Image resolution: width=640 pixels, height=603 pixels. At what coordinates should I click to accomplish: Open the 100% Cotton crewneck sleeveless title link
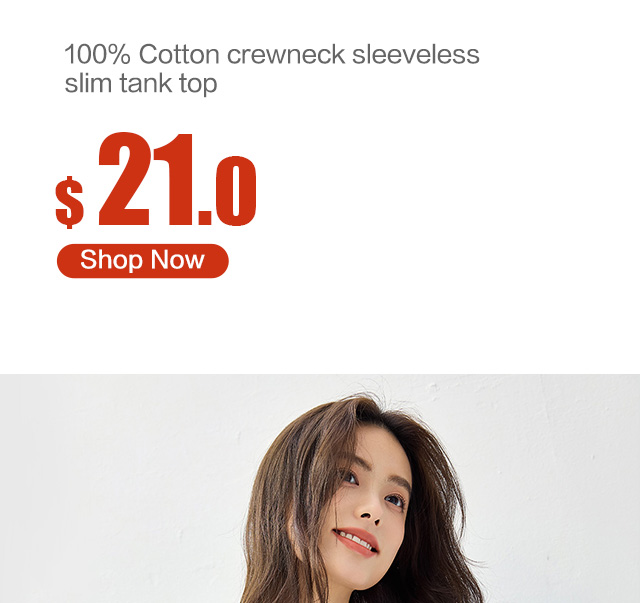point(271,69)
